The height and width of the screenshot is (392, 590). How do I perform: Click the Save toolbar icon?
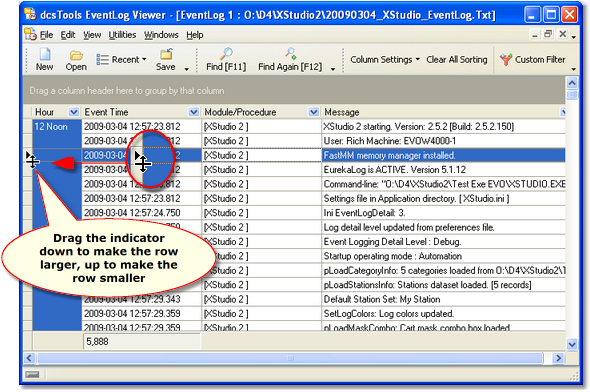point(166,54)
